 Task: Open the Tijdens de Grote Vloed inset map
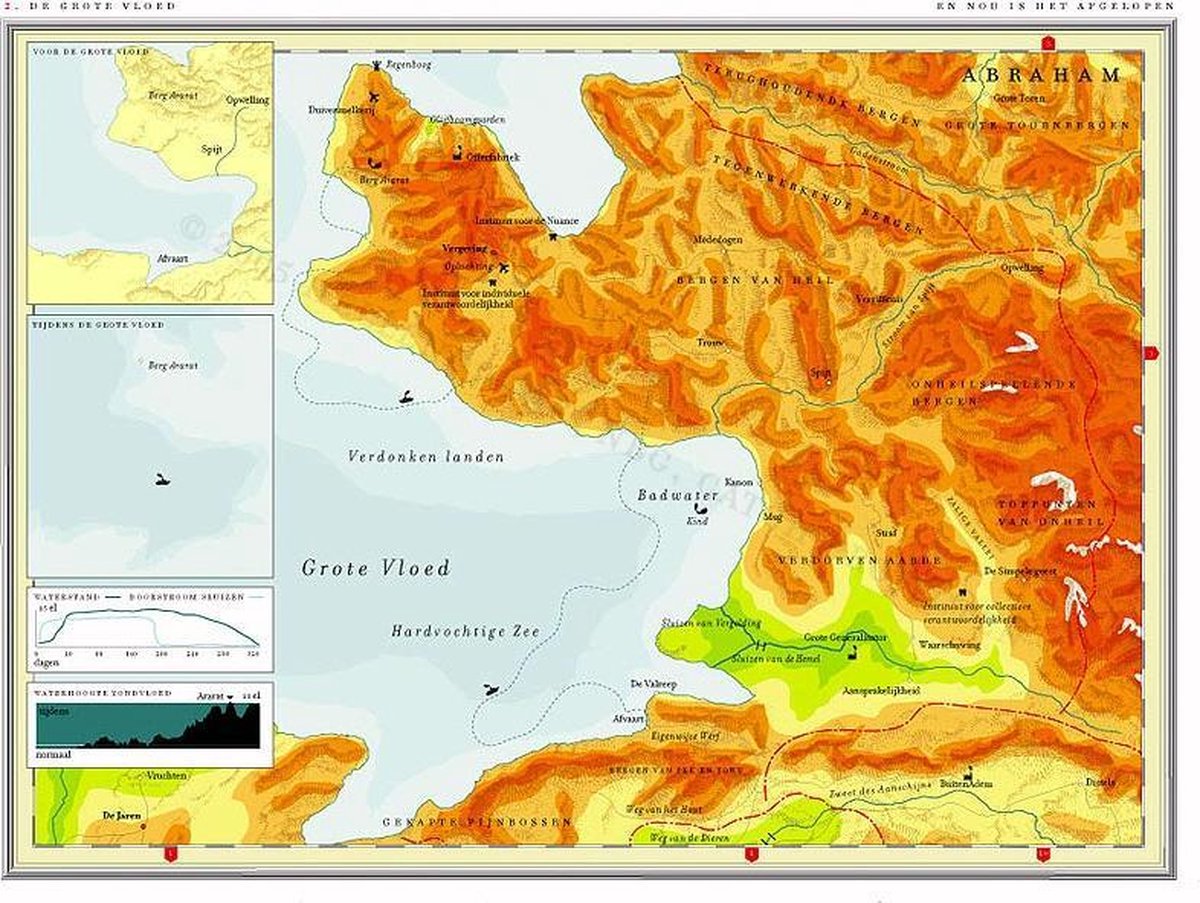click(x=150, y=446)
